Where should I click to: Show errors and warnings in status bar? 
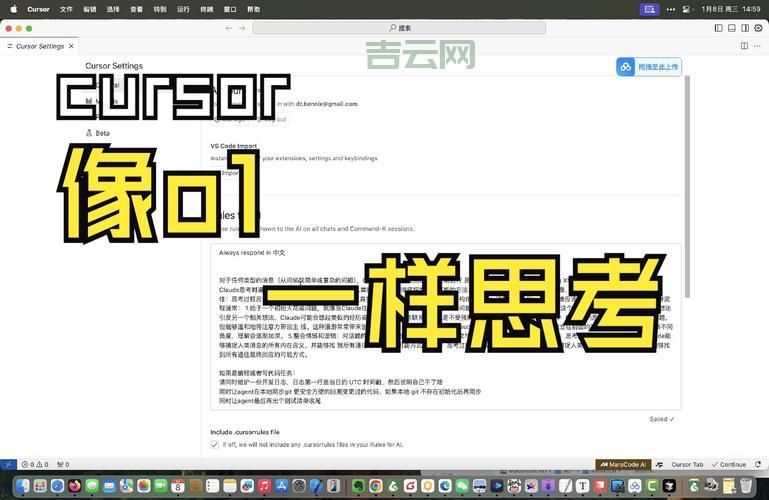coord(35,464)
